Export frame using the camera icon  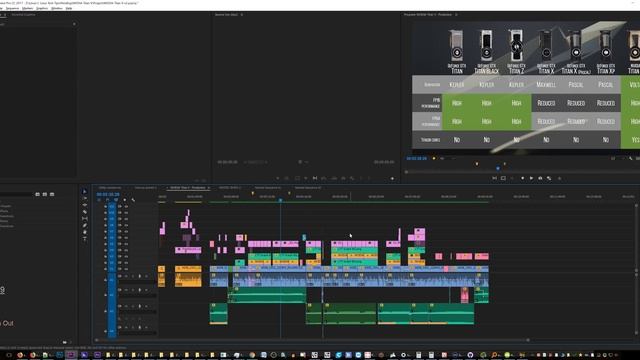pos(540,178)
